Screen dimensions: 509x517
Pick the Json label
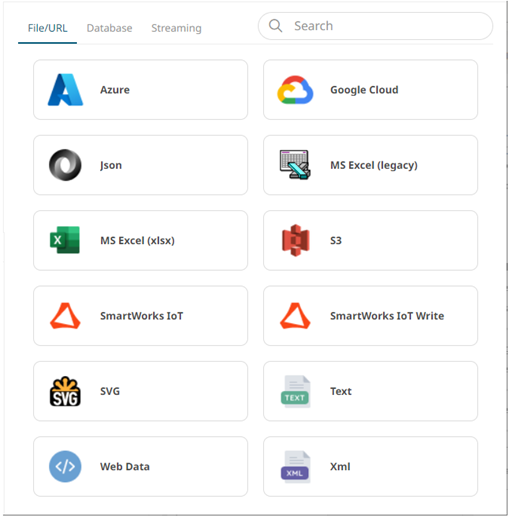click(x=111, y=165)
